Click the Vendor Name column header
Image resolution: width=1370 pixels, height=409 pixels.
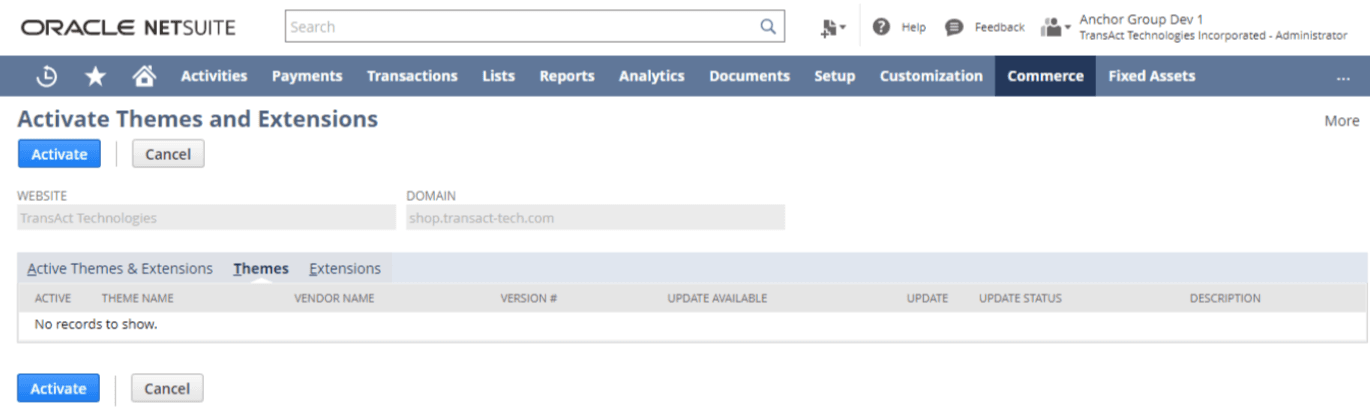click(334, 298)
